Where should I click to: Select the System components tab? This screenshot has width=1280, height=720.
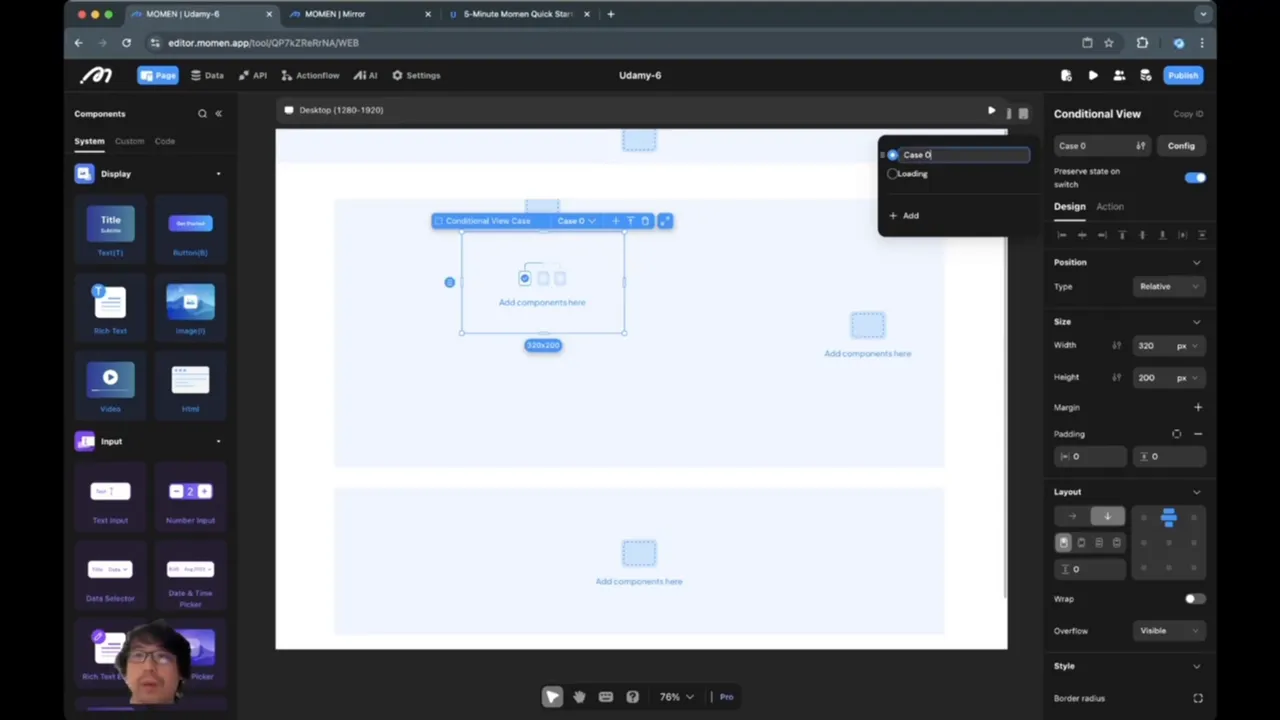click(x=89, y=141)
